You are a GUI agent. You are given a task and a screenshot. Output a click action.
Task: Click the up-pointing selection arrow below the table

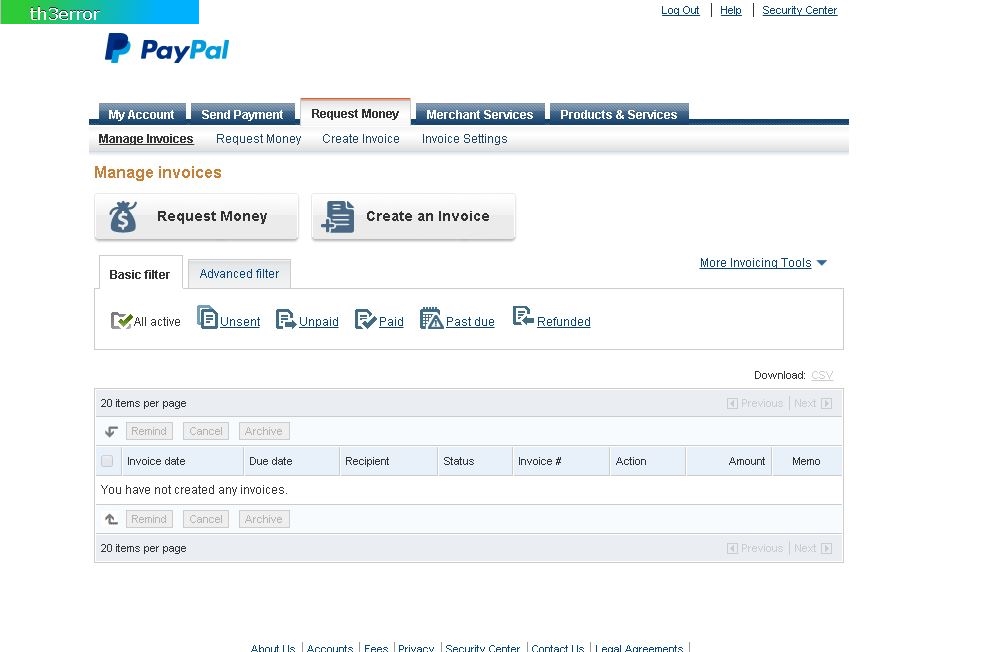pos(111,519)
